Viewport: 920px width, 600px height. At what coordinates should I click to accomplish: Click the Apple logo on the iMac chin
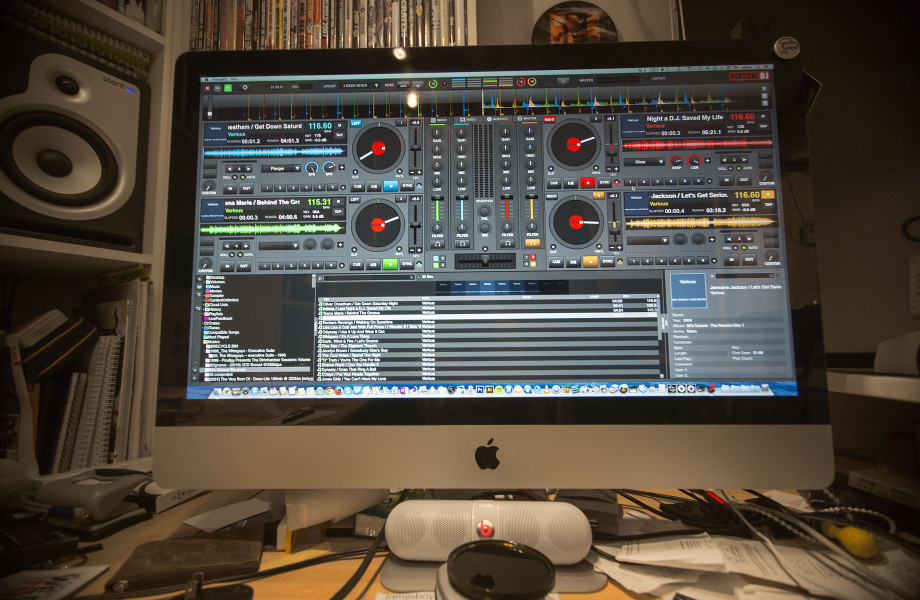point(487,455)
